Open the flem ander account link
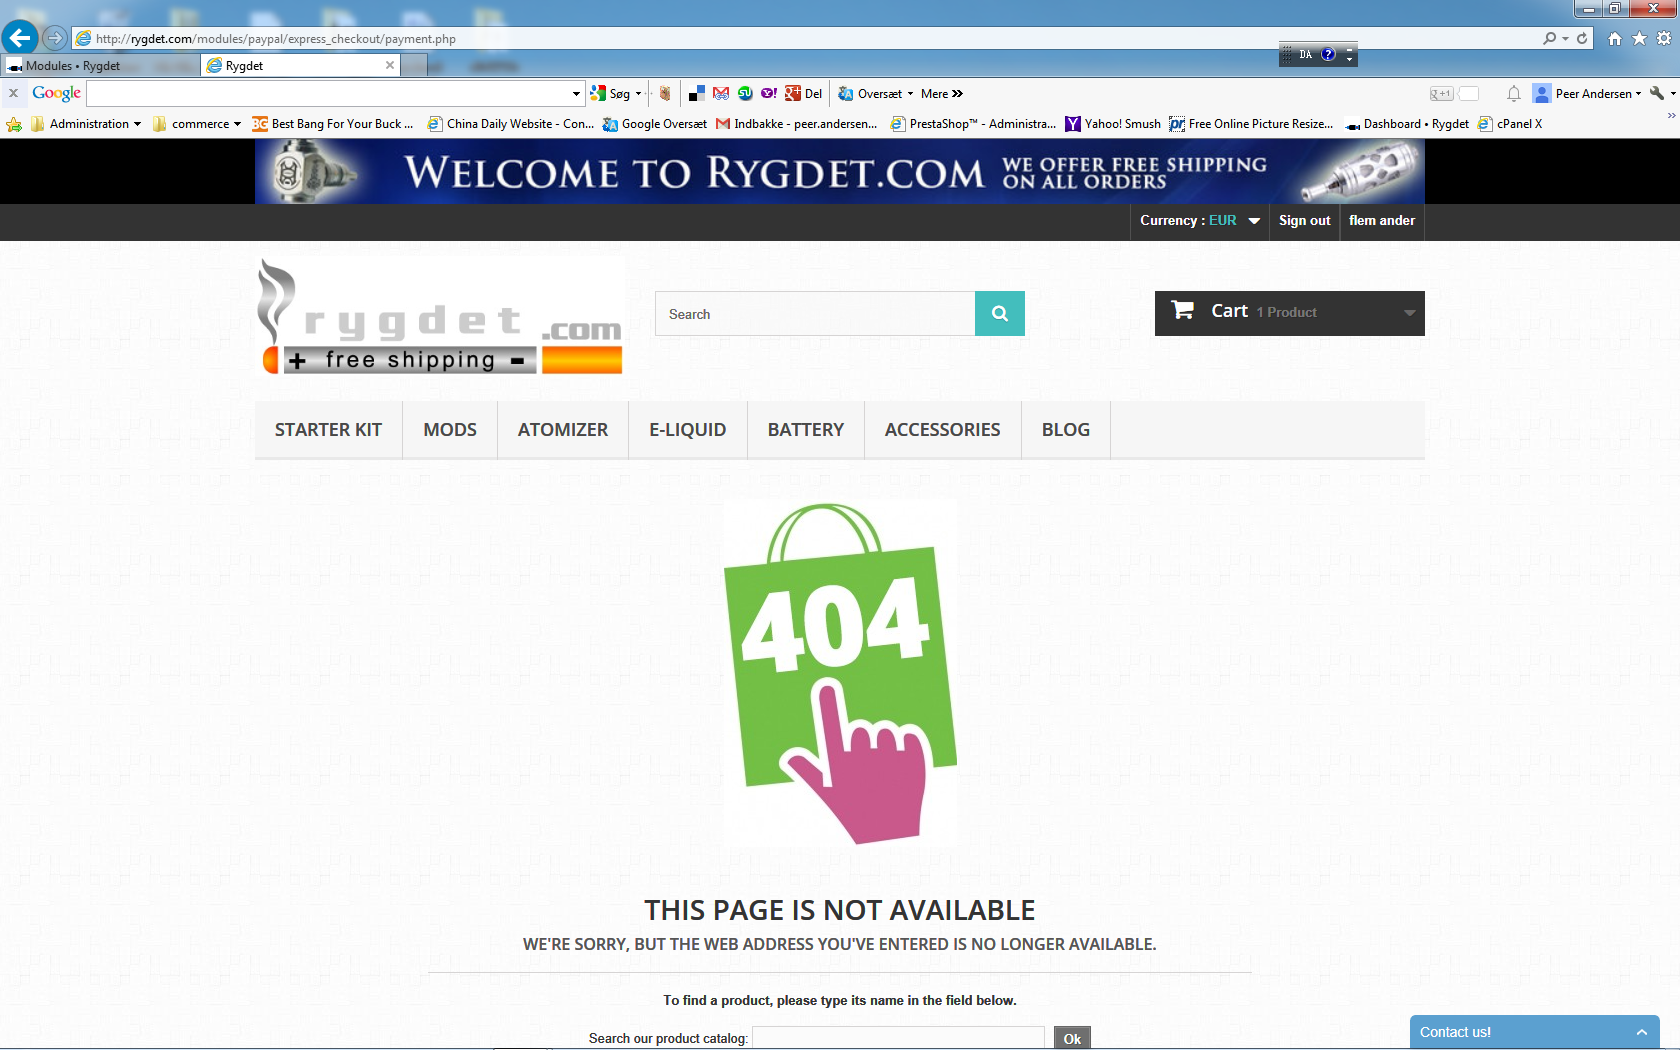The width and height of the screenshot is (1680, 1050). [1381, 221]
